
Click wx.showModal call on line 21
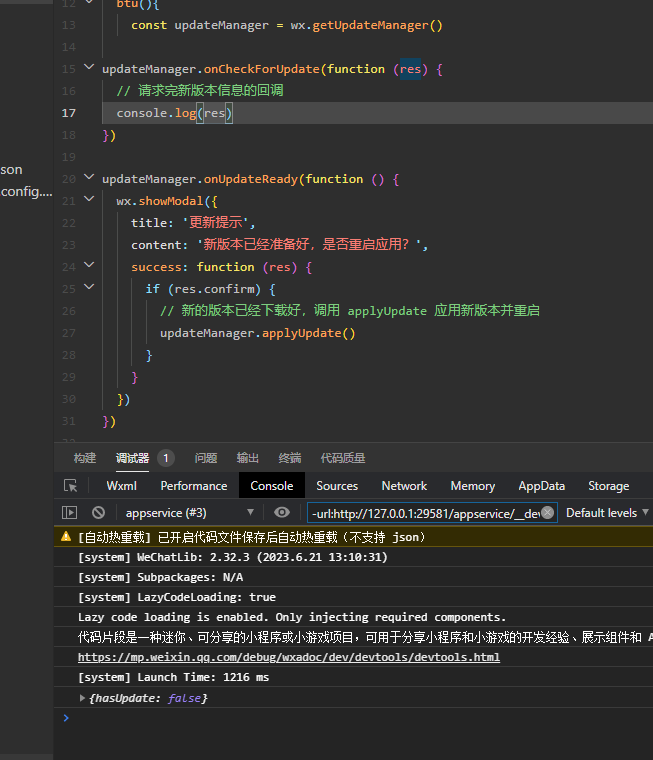coord(167,201)
